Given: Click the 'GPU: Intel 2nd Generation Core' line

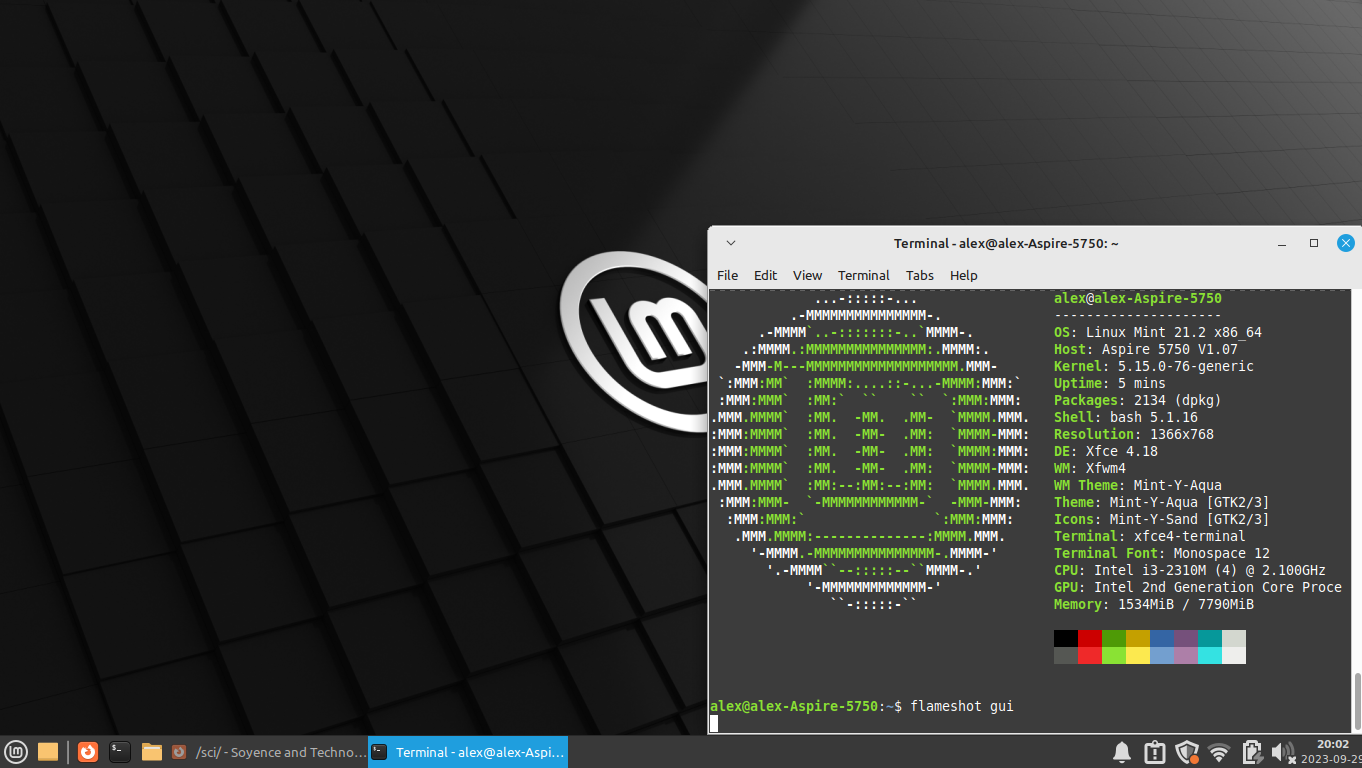Looking at the screenshot, I should pyautogui.click(x=1198, y=587).
